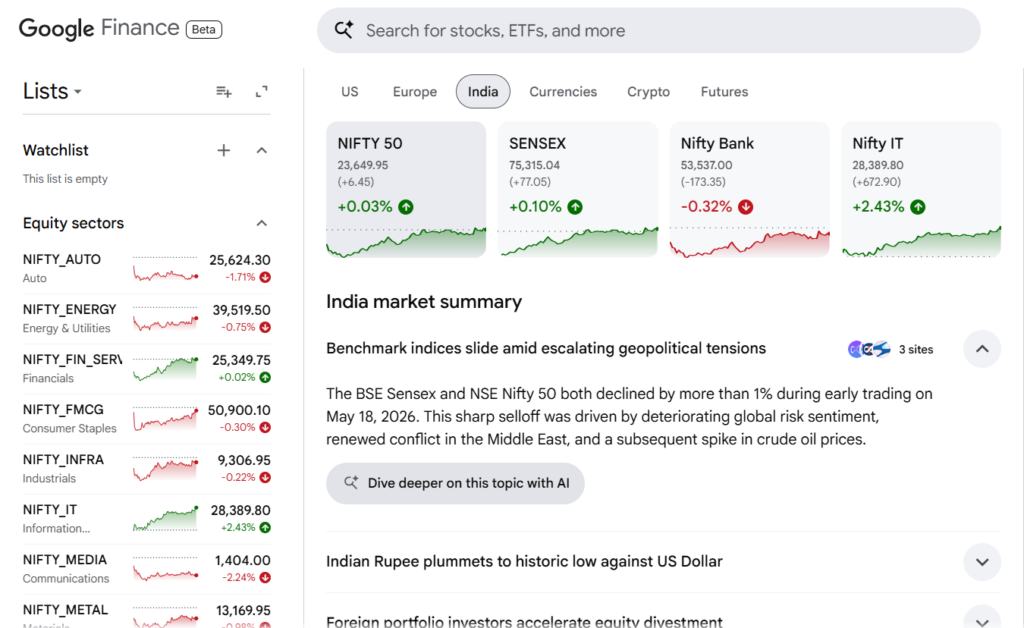
Task: Open the SENSEX index card
Action: pos(578,189)
